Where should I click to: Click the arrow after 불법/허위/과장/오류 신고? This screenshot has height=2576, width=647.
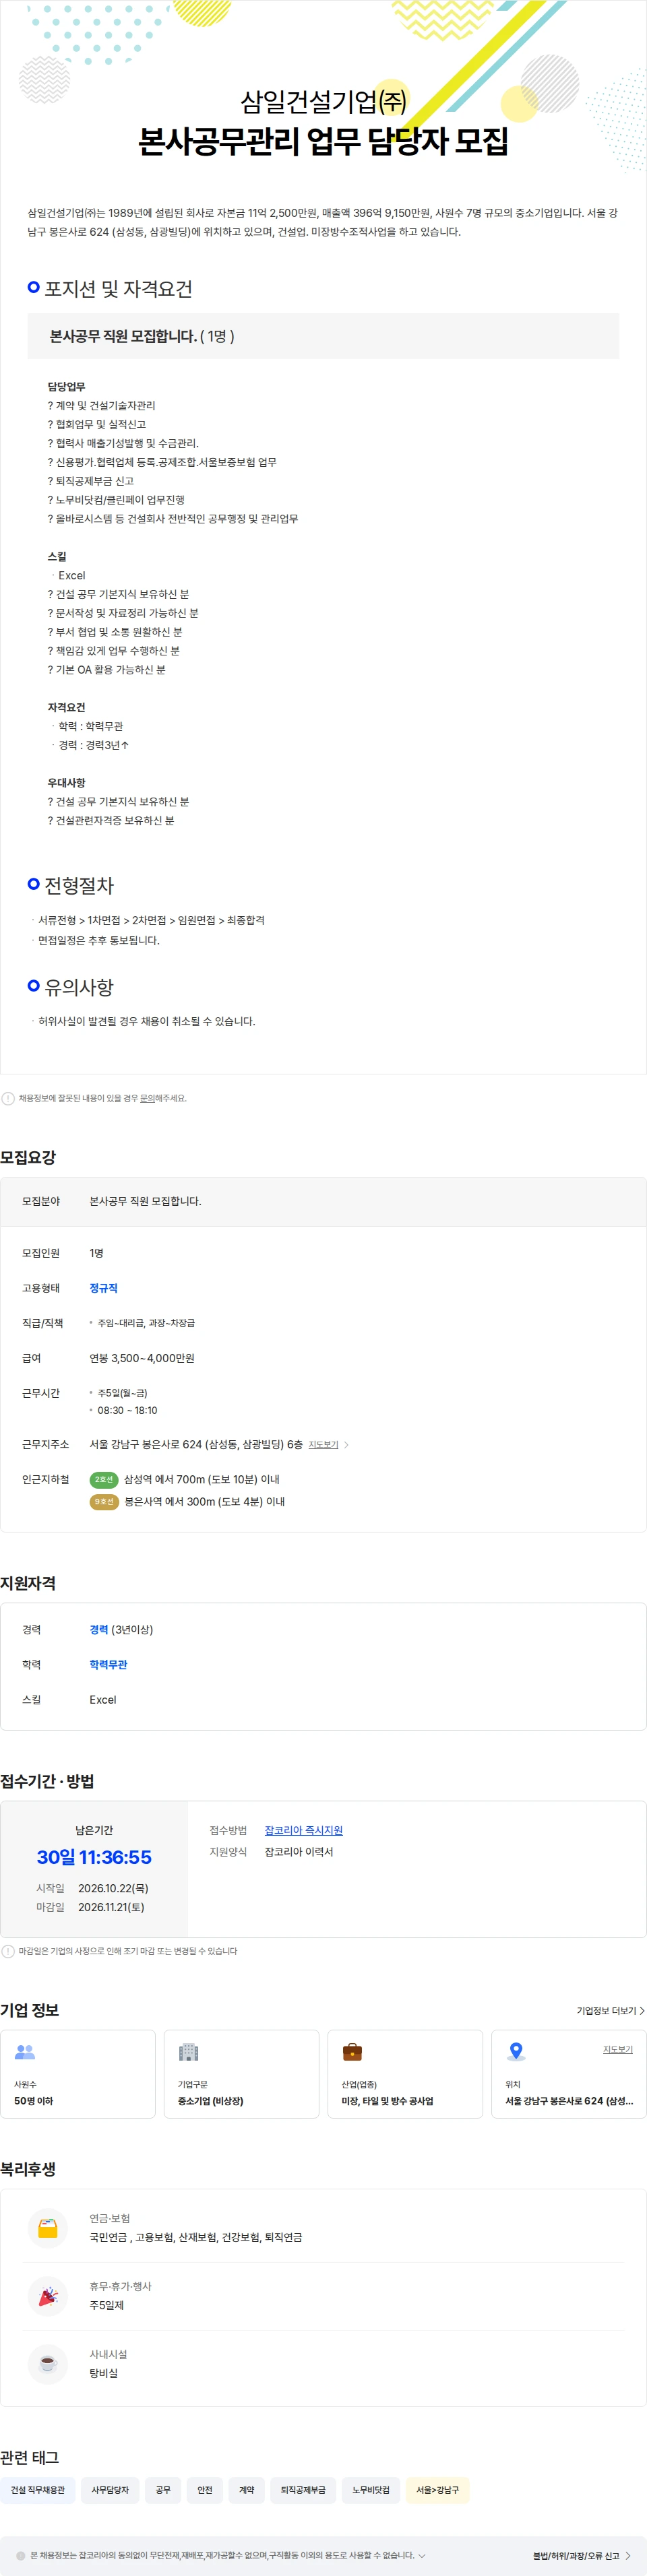[x=628, y=2555]
